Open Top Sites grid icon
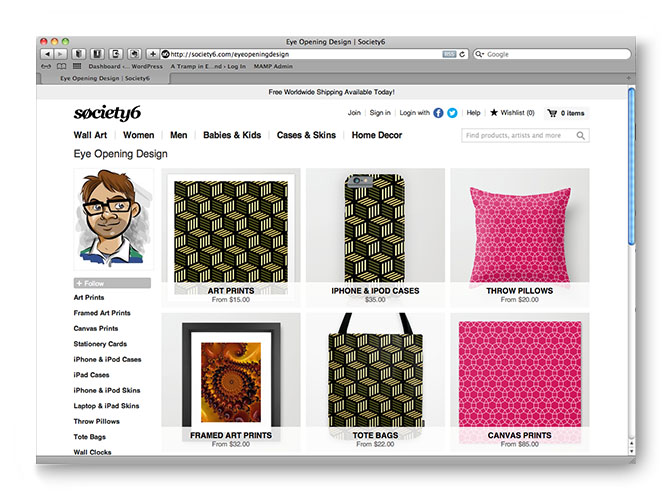 (x=77, y=66)
